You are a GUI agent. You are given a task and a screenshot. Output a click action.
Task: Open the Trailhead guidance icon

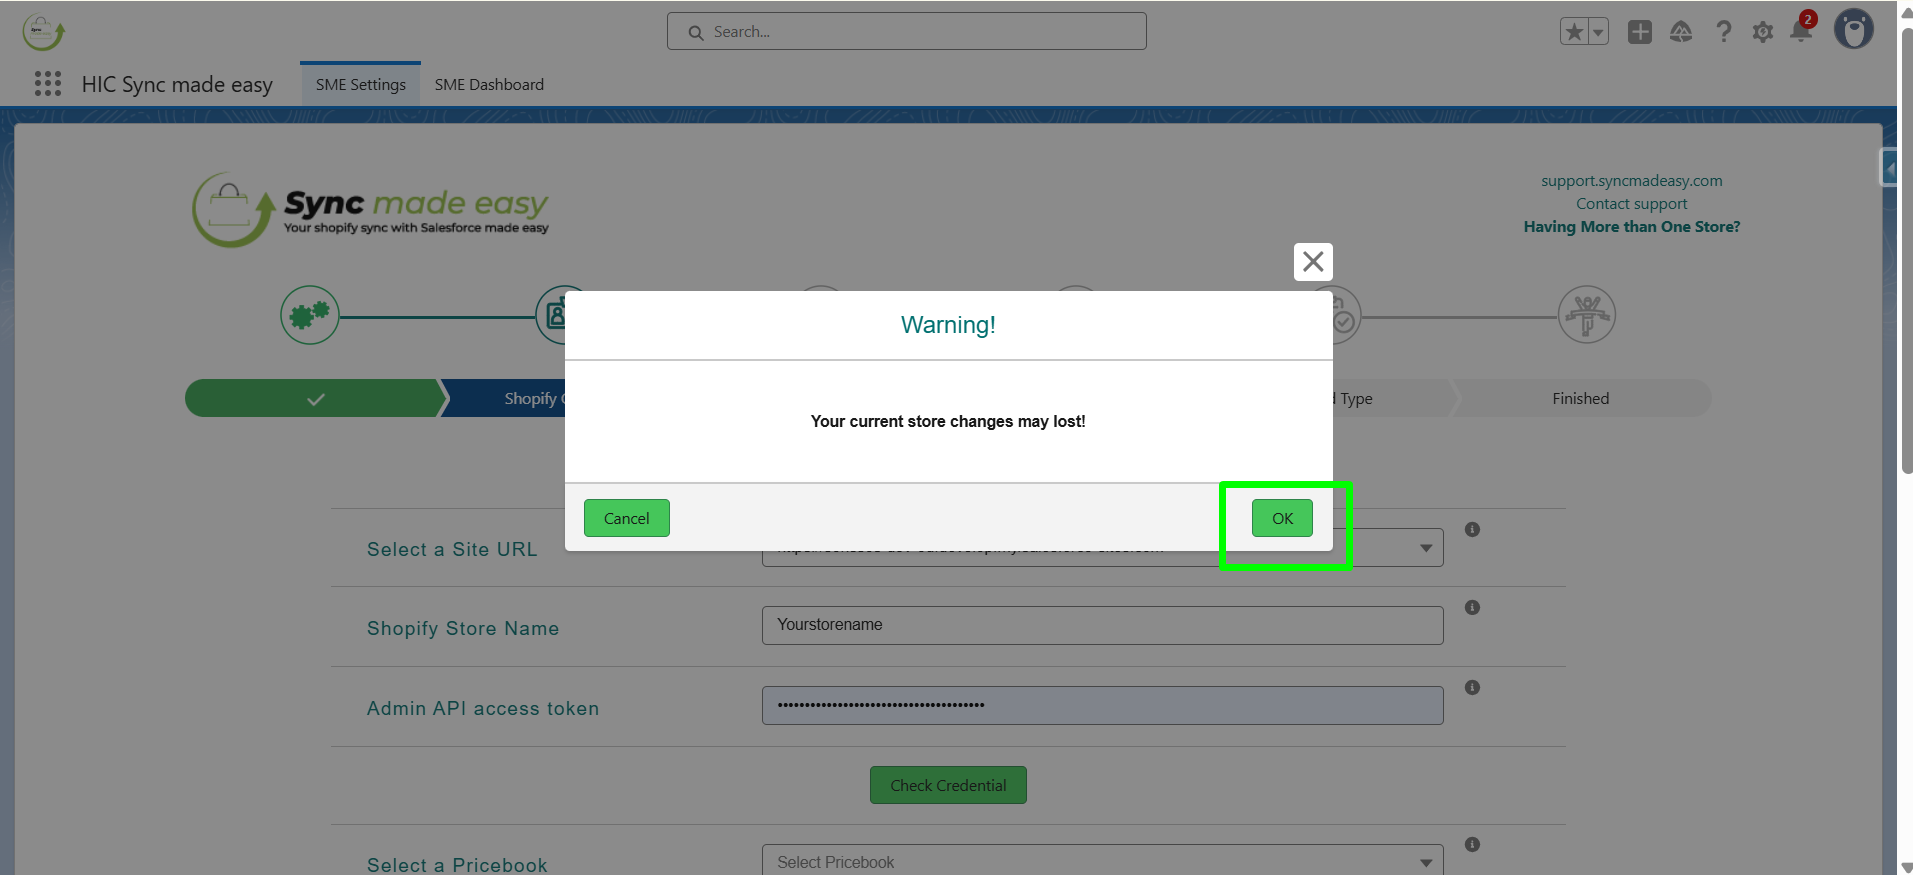pos(1681,32)
